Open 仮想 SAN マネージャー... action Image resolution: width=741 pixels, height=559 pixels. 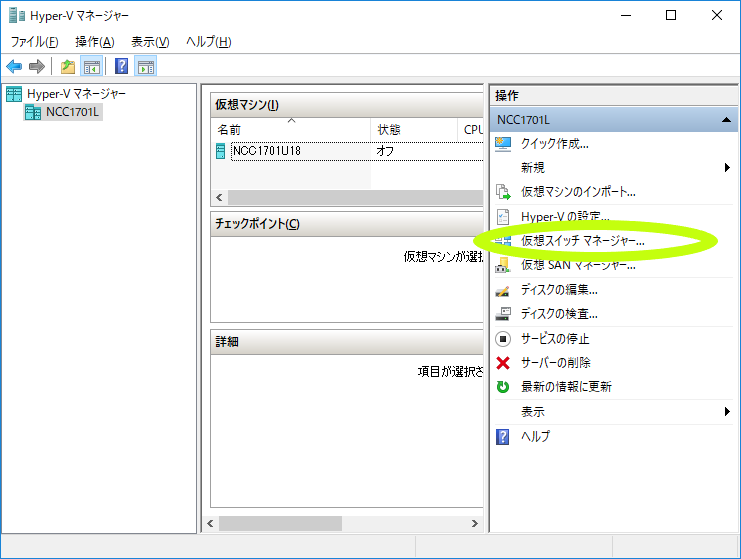click(578, 265)
